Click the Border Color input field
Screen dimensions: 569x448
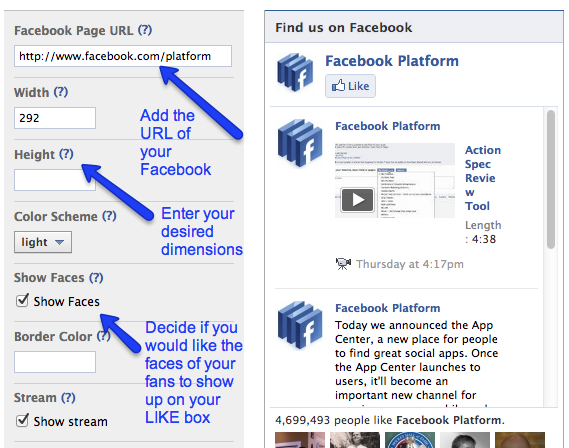[x=55, y=362]
